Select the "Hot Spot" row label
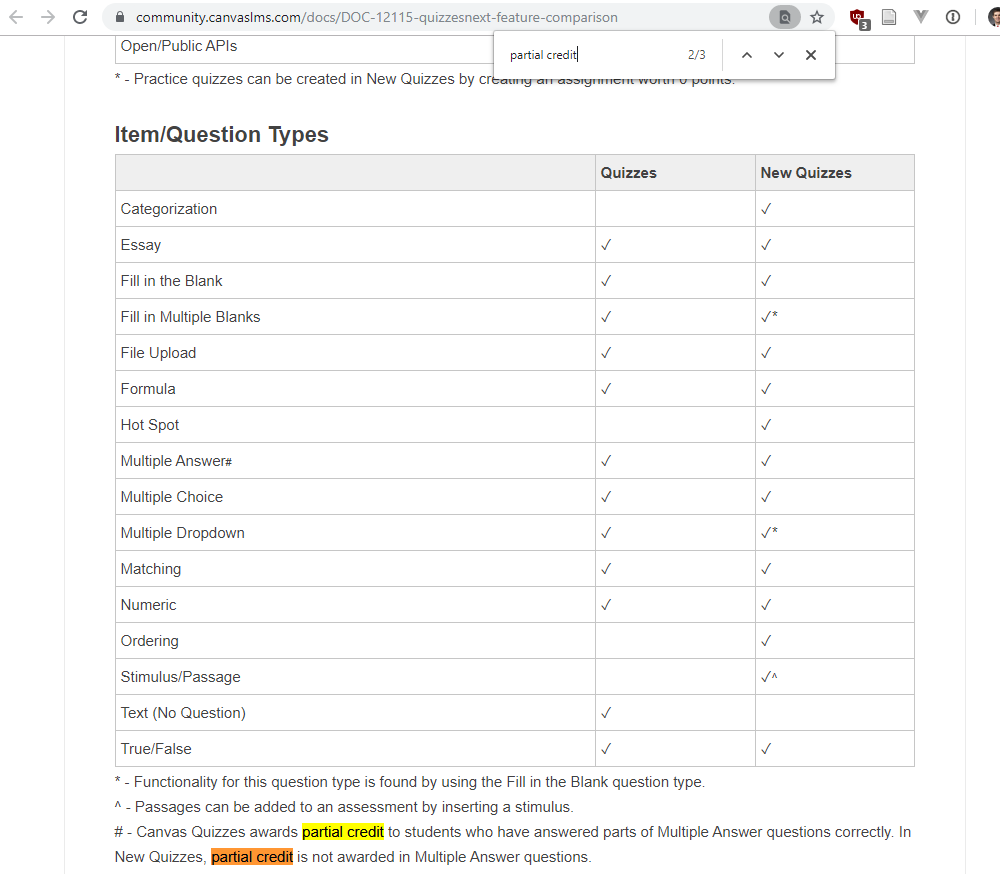The height and width of the screenshot is (874, 1000). pos(149,425)
